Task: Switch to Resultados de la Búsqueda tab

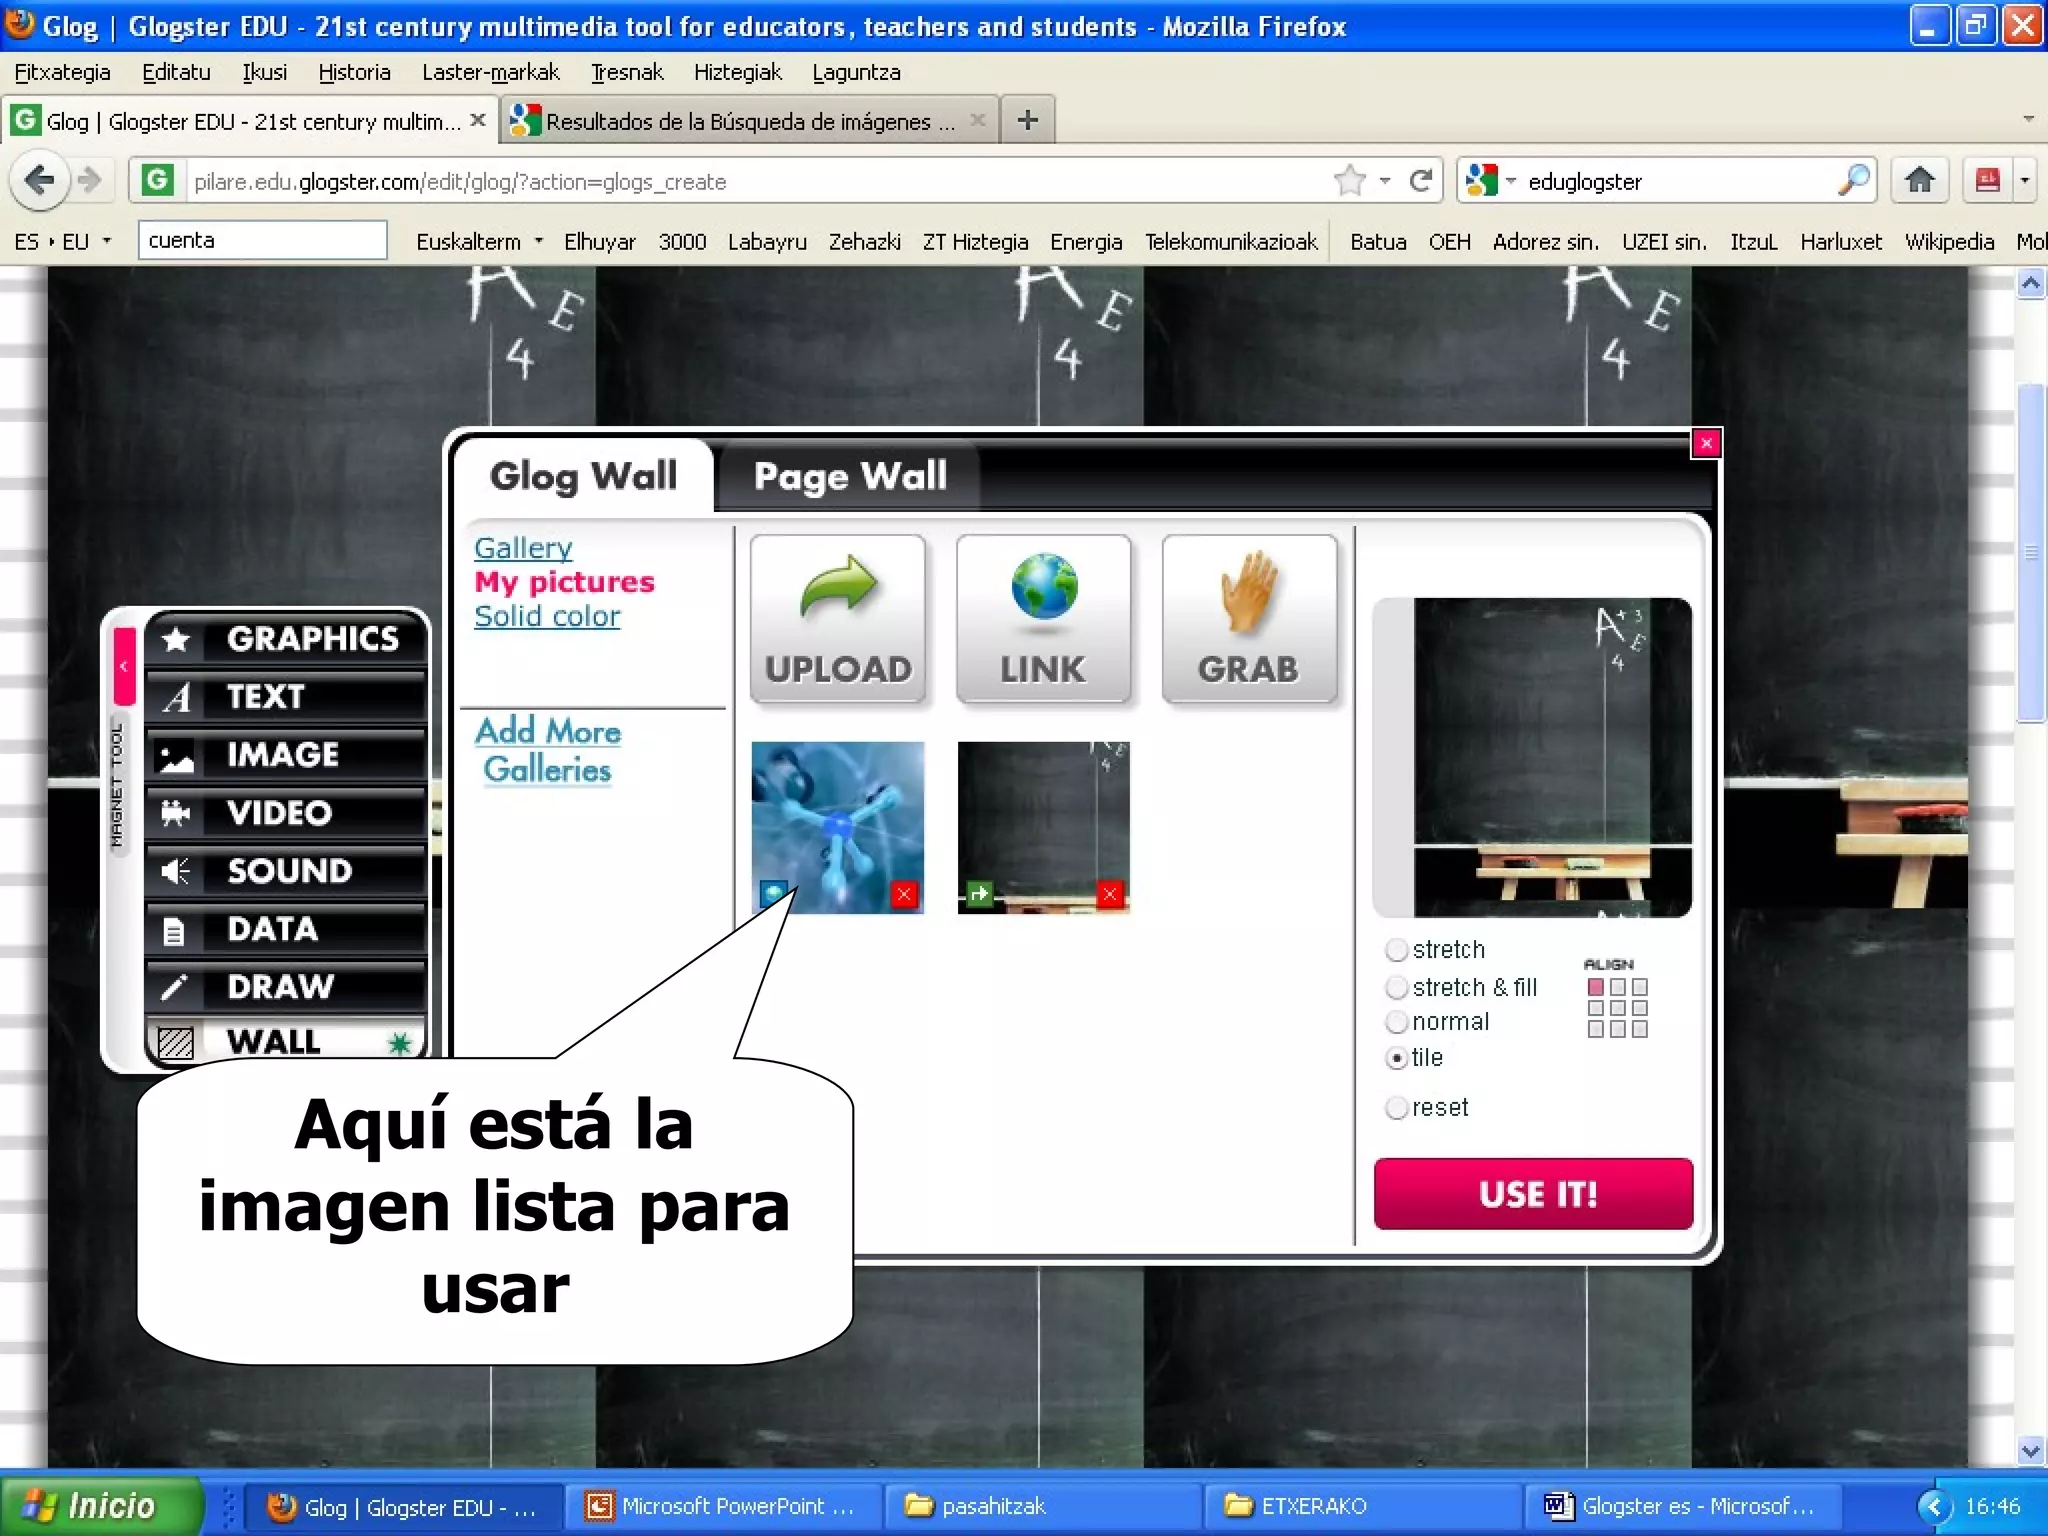Action: coord(749,121)
